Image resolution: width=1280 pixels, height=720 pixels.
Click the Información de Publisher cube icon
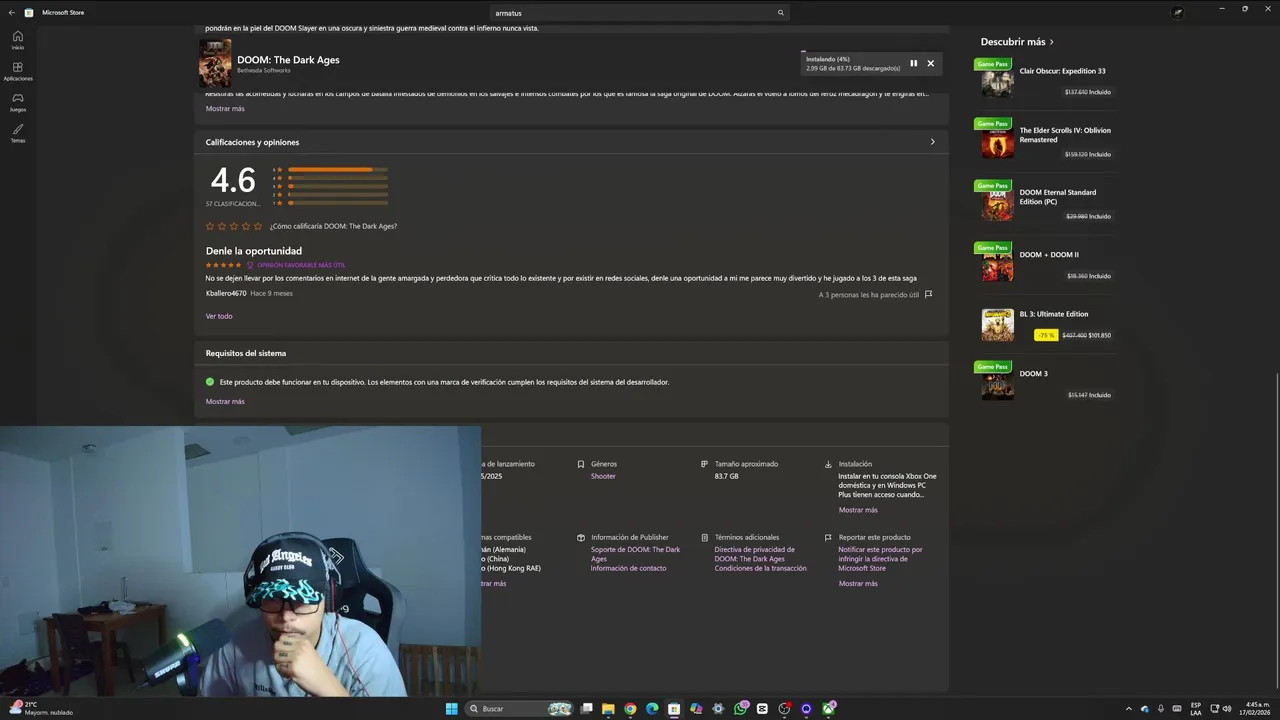click(581, 537)
